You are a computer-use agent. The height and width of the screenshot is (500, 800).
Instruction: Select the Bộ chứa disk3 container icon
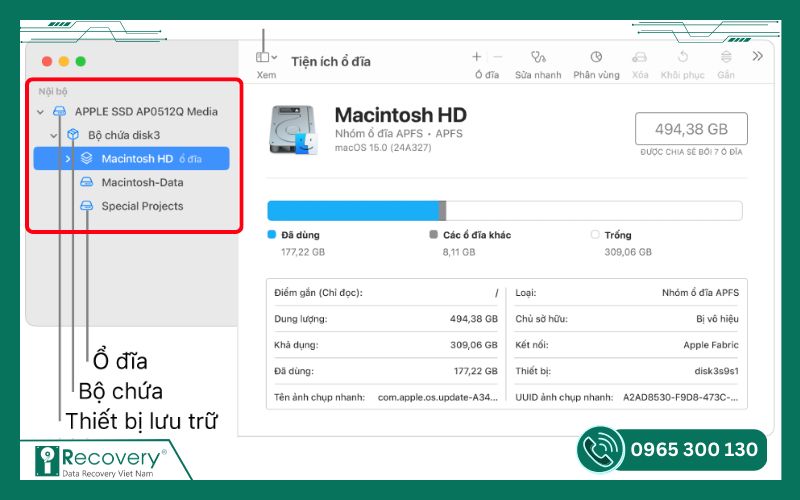(x=73, y=135)
